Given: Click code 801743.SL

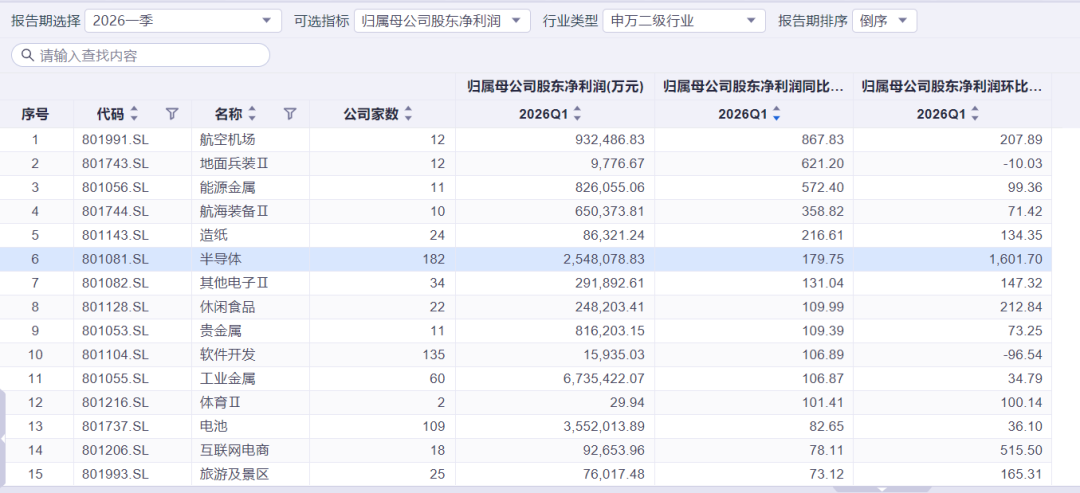Looking at the screenshot, I should tap(115, 164).
